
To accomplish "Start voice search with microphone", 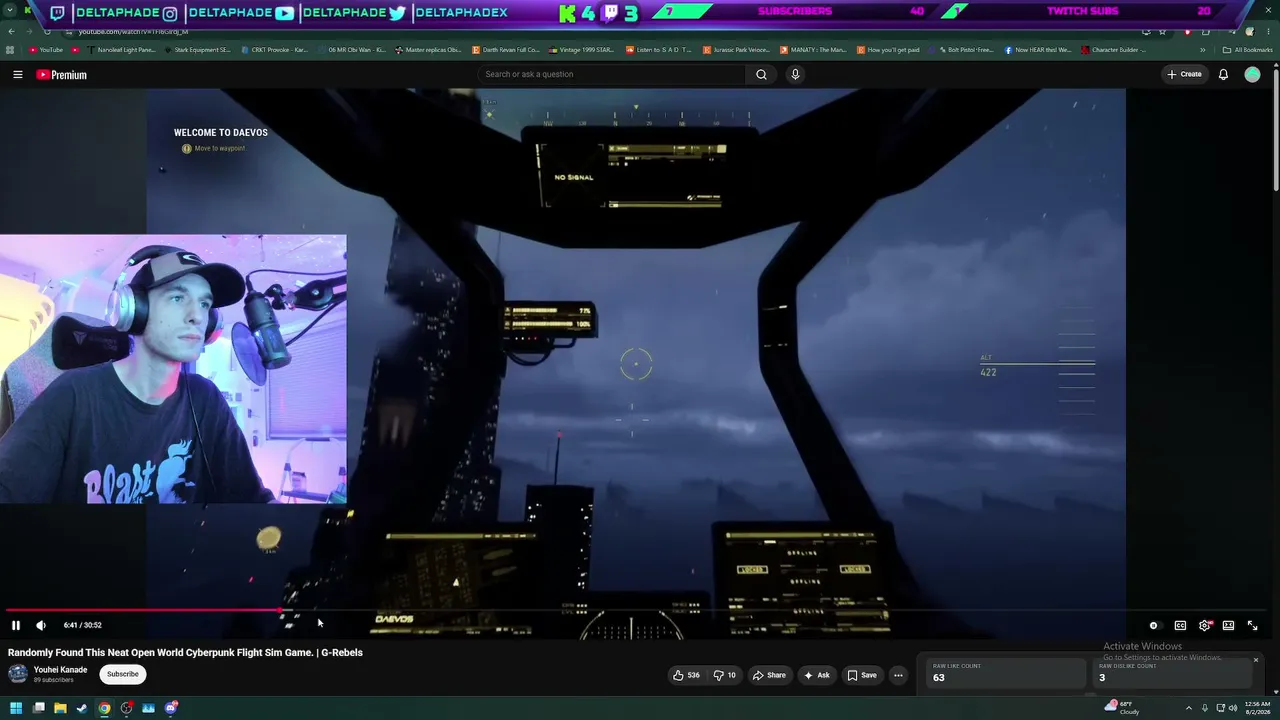I will [x=795, y=74].
